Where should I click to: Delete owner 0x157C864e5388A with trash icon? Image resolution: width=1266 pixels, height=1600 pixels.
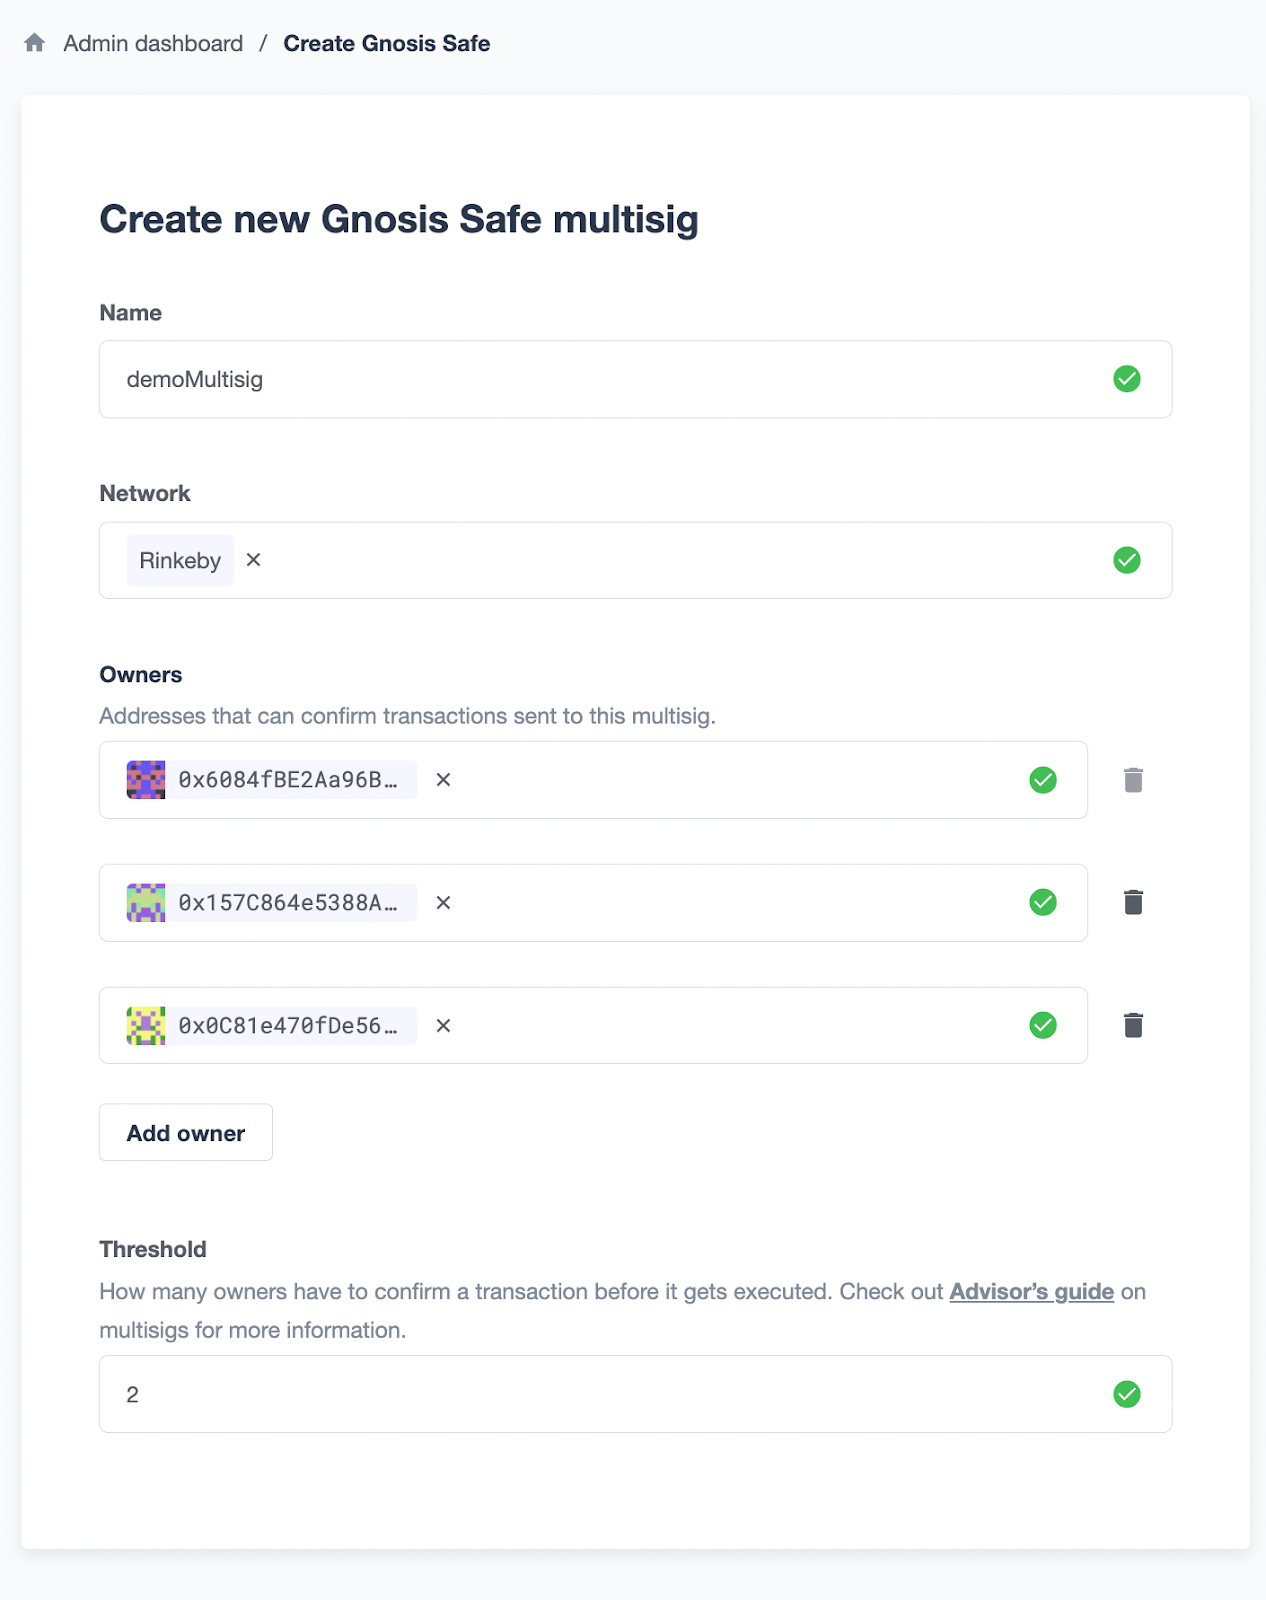[x=1133, y=902]
